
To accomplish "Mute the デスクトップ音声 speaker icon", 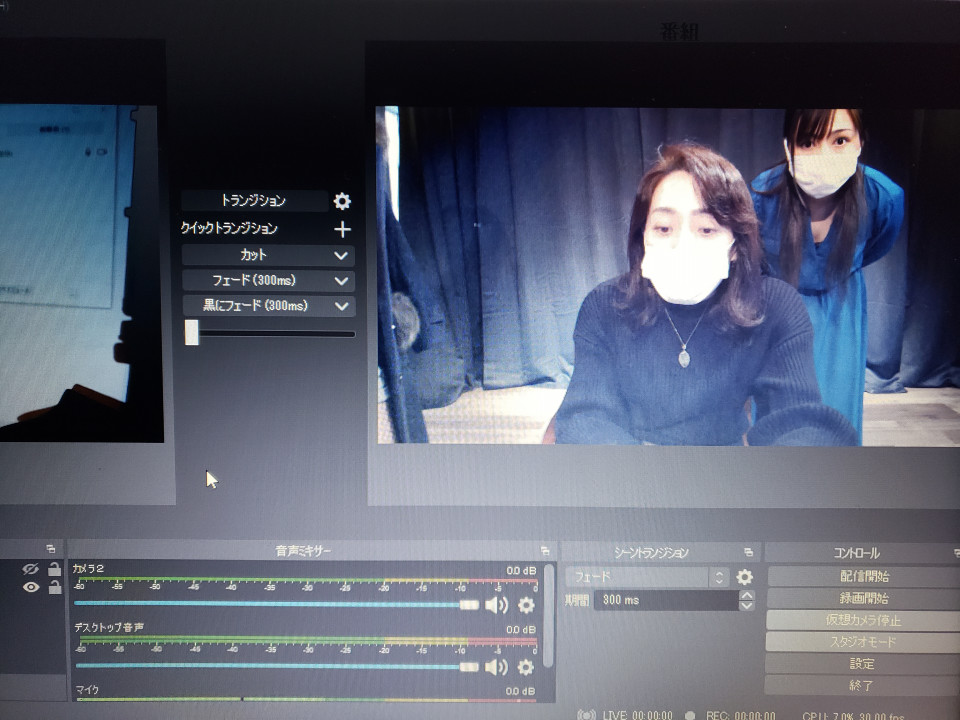I will click(x=496, y=667).
